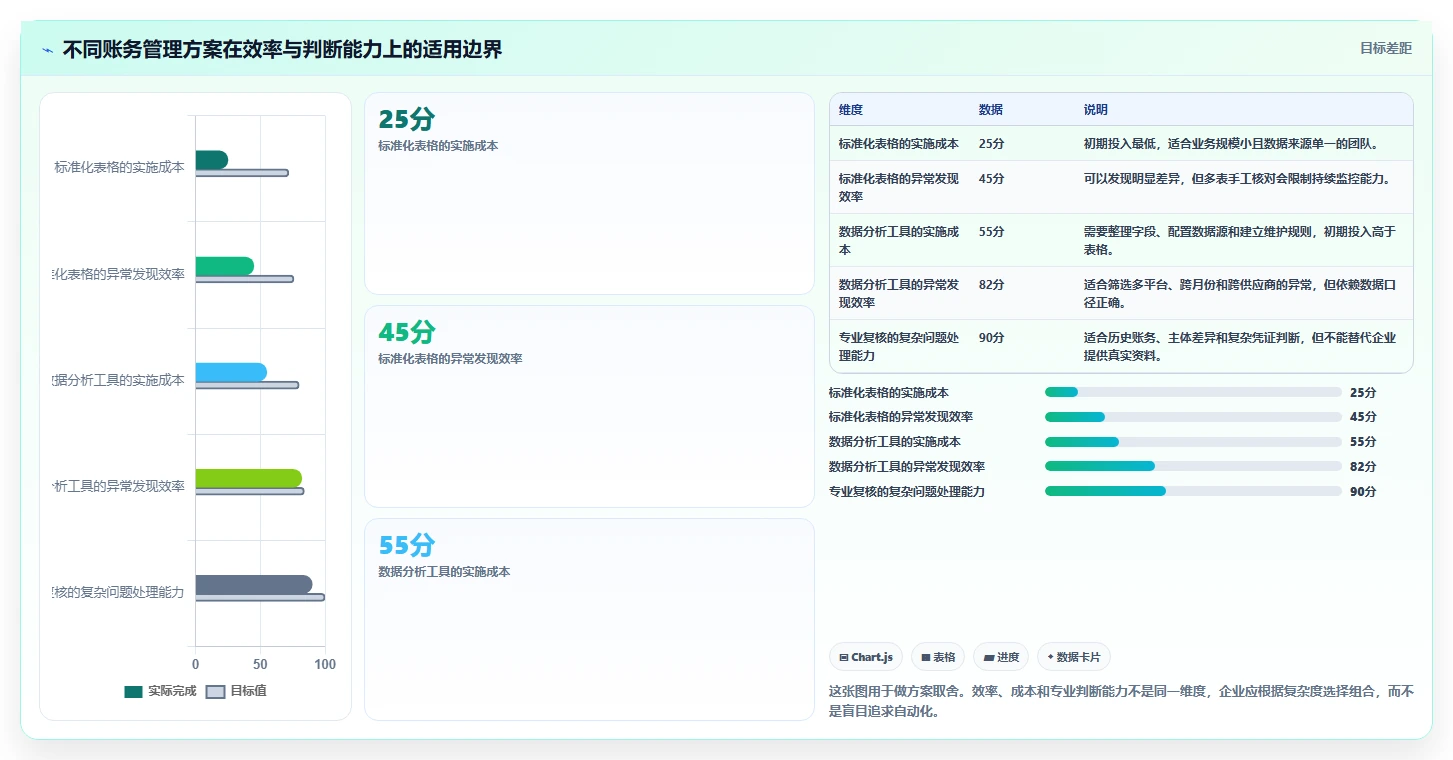The image size is (1453, 760).
Task: Click the 数据分析工具的实施成本 table row label
Action: click(899, 241)
